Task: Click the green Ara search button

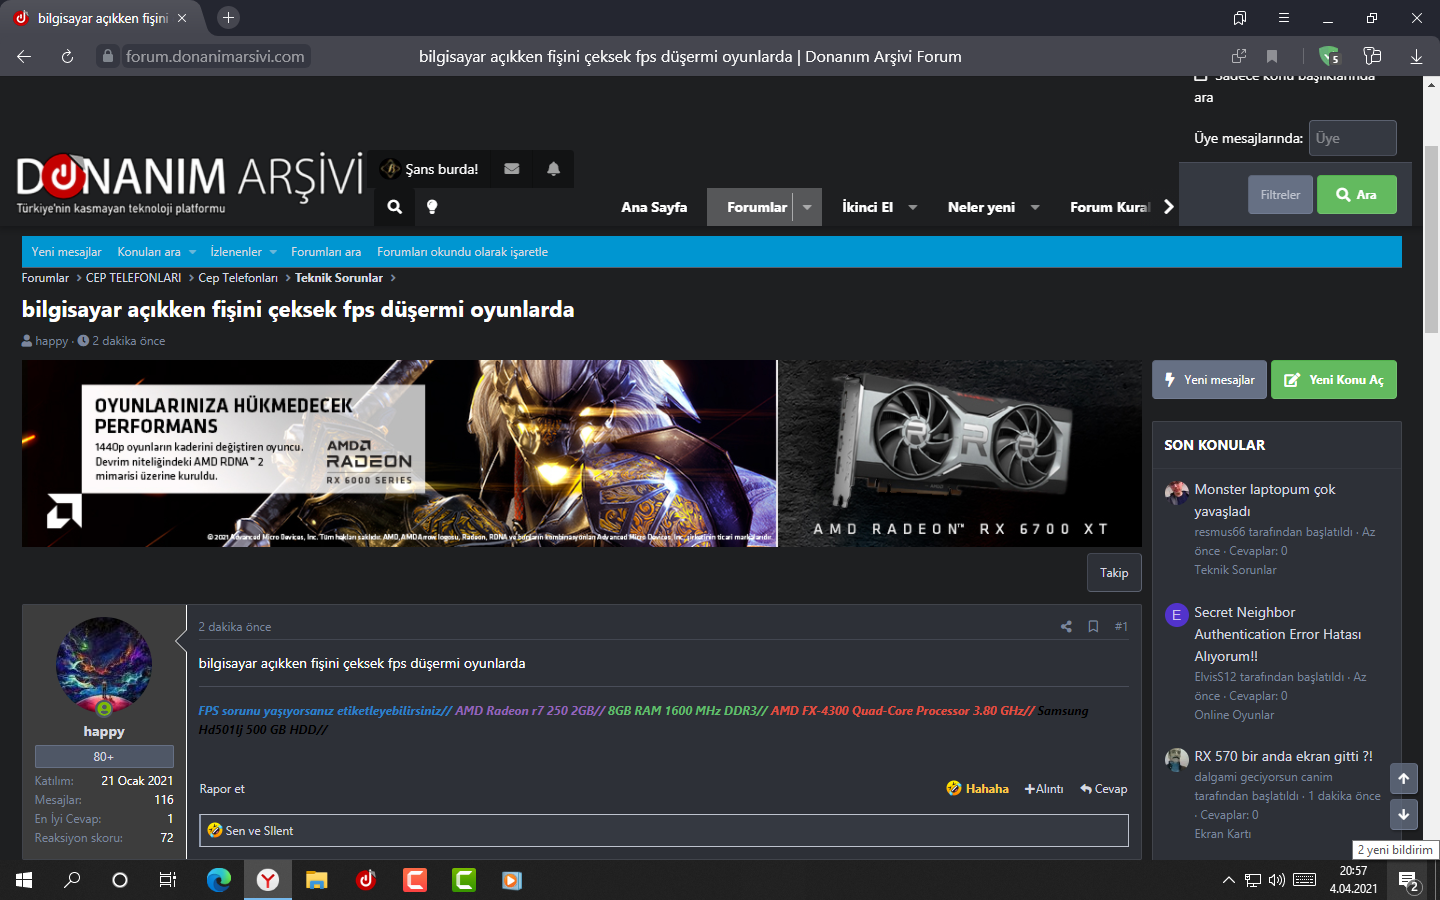Action: 1357,195
